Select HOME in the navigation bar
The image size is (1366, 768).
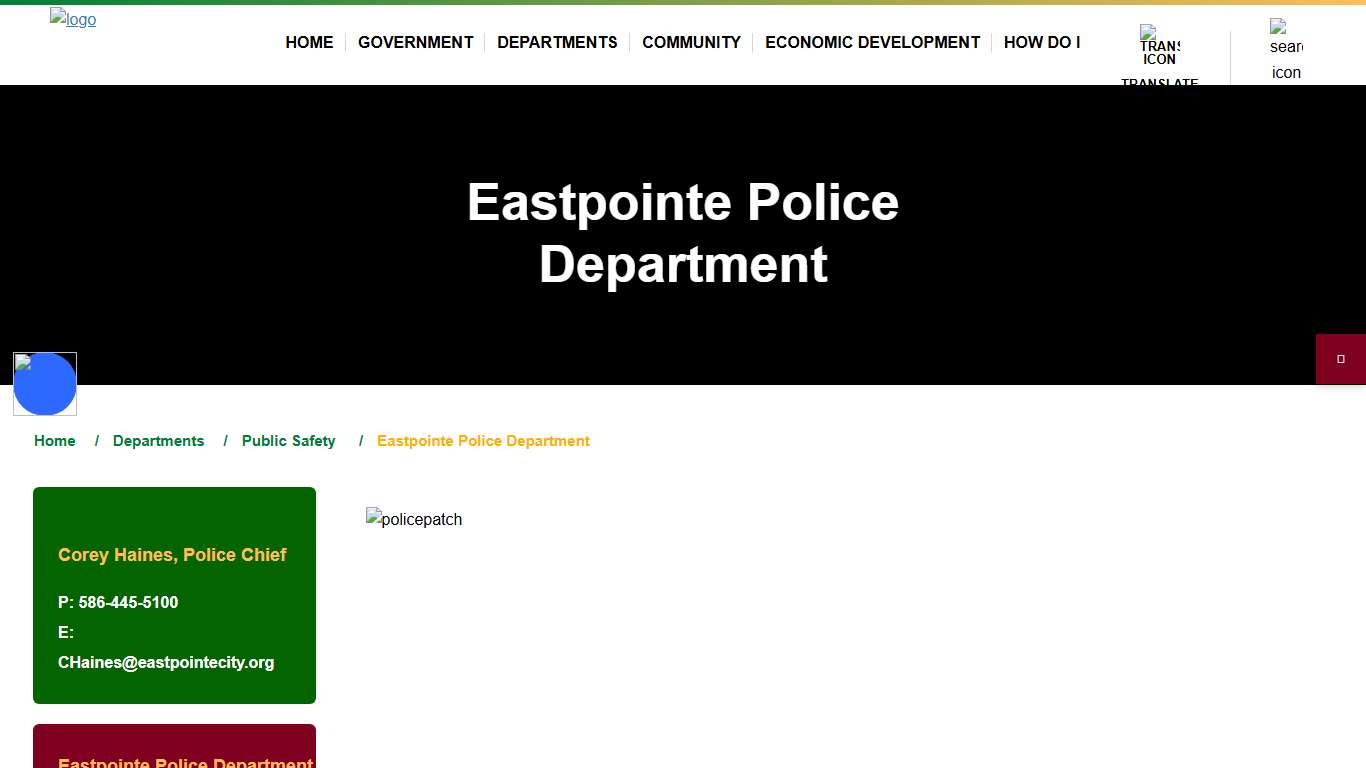309,42
